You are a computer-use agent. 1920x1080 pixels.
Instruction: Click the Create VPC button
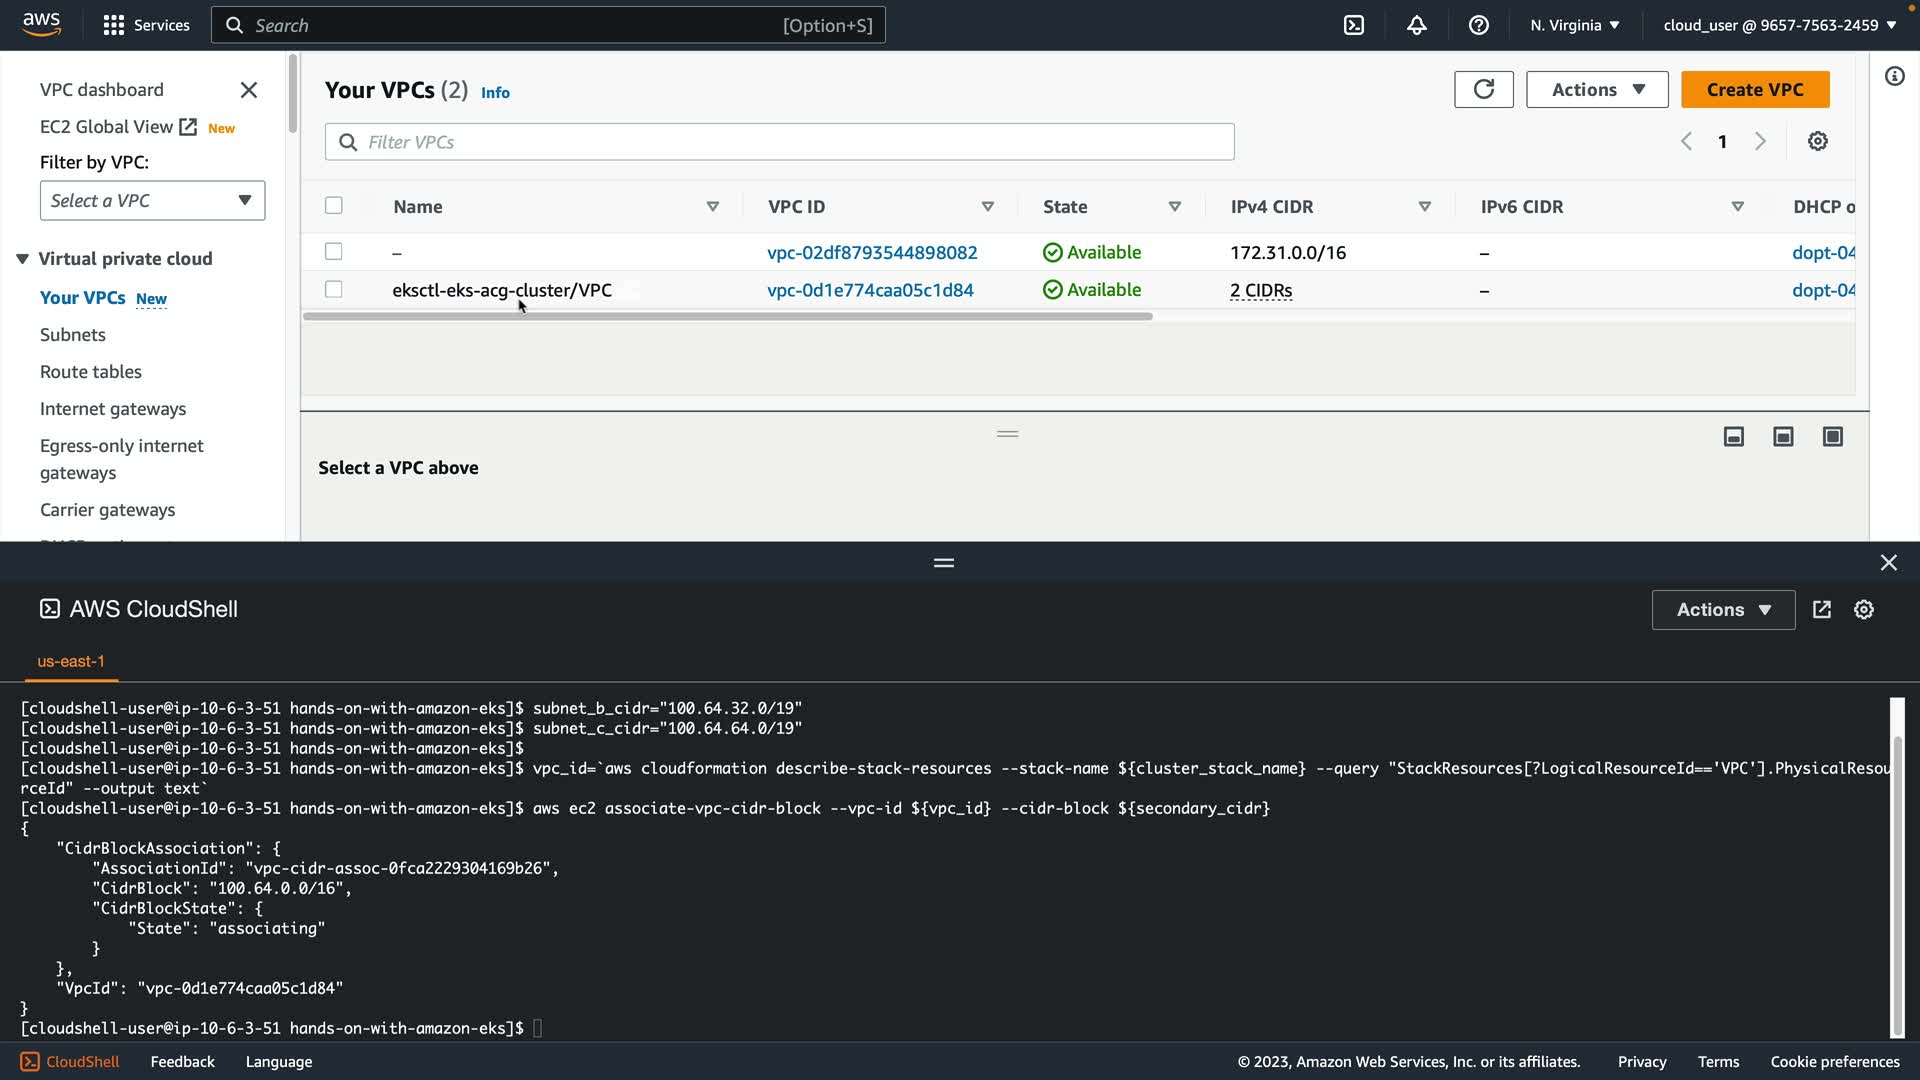pos(1754,89)
